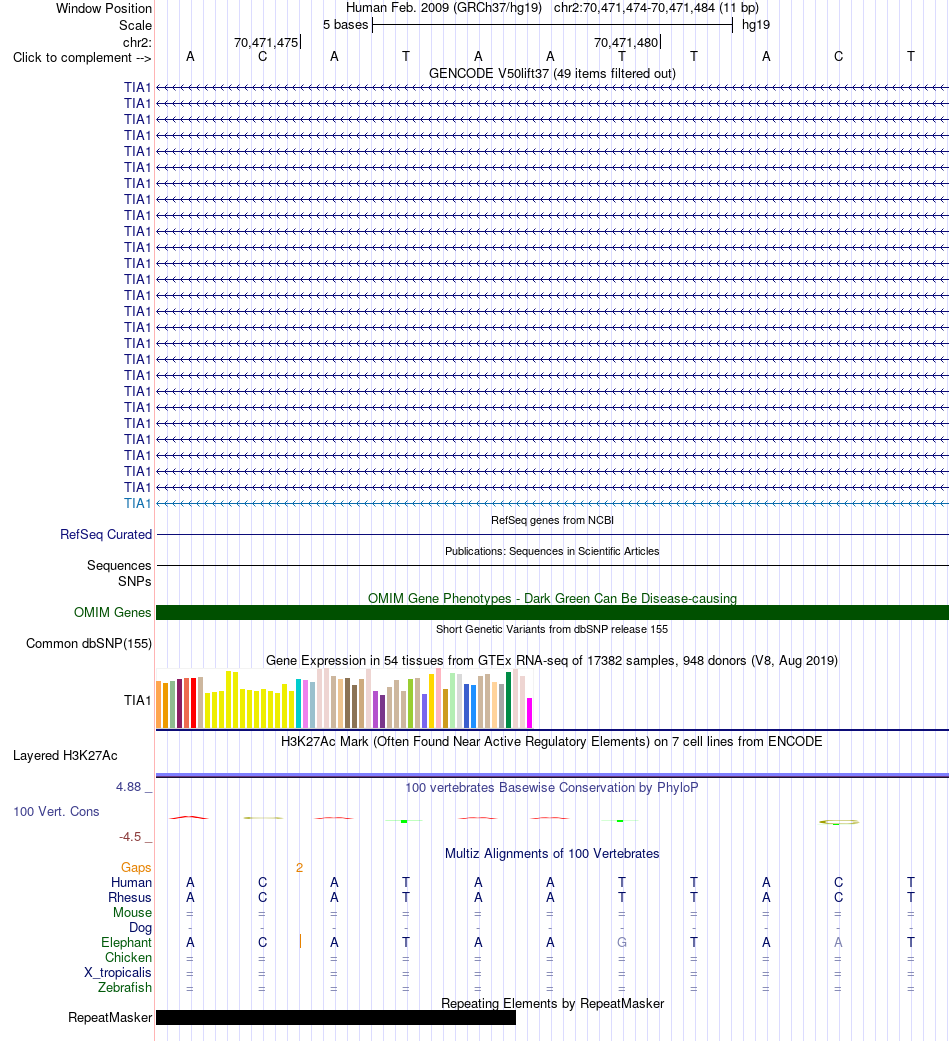This screenshot has width=950, height=1041.
Task: Click the 'Click to complement -->' label
Action: pyautogui.click(x=82, y=58)
